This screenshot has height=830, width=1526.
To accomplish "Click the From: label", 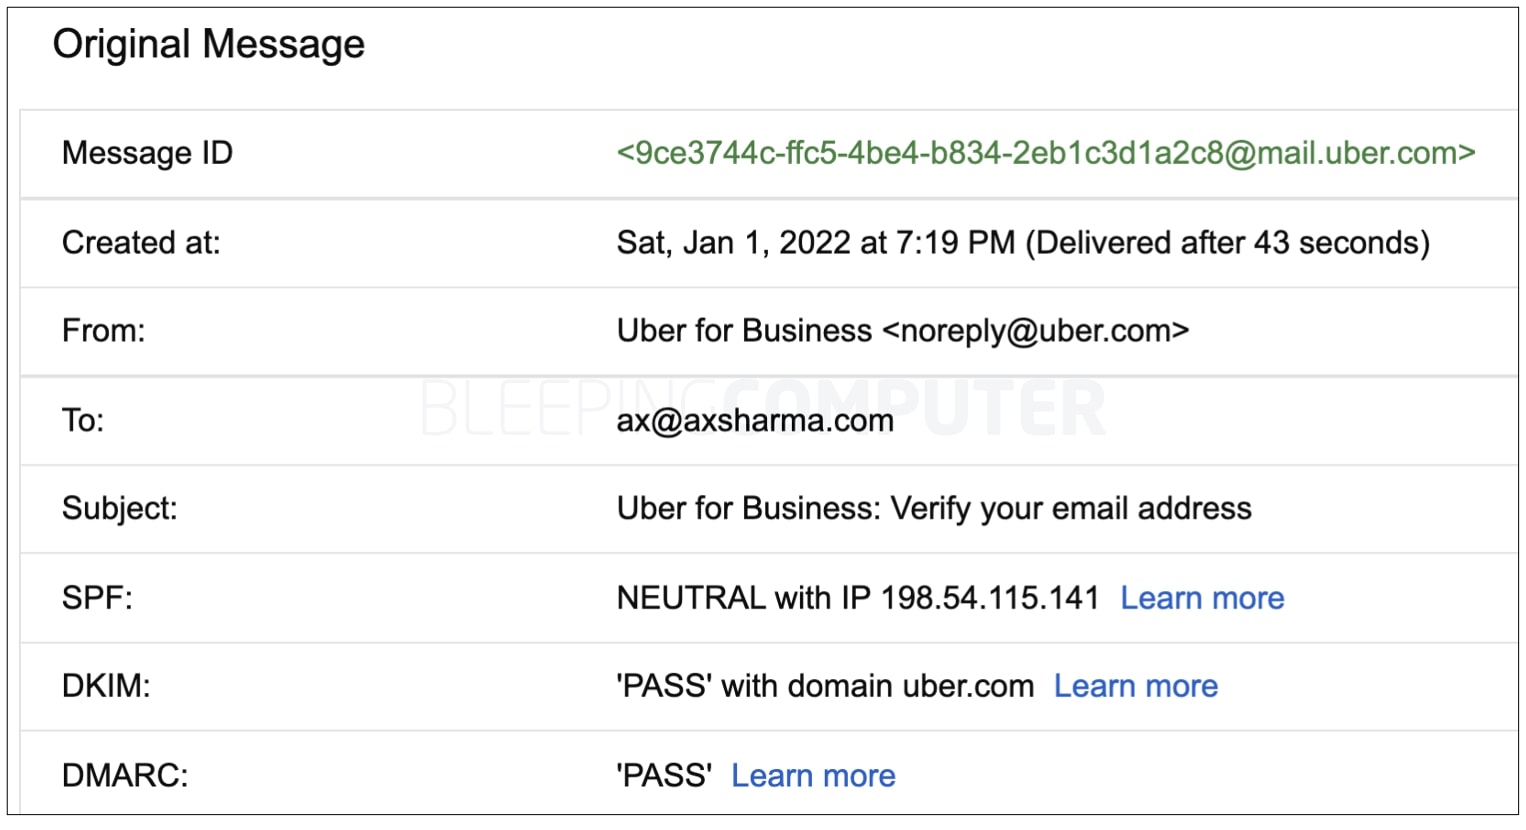I will click(104, 331).
